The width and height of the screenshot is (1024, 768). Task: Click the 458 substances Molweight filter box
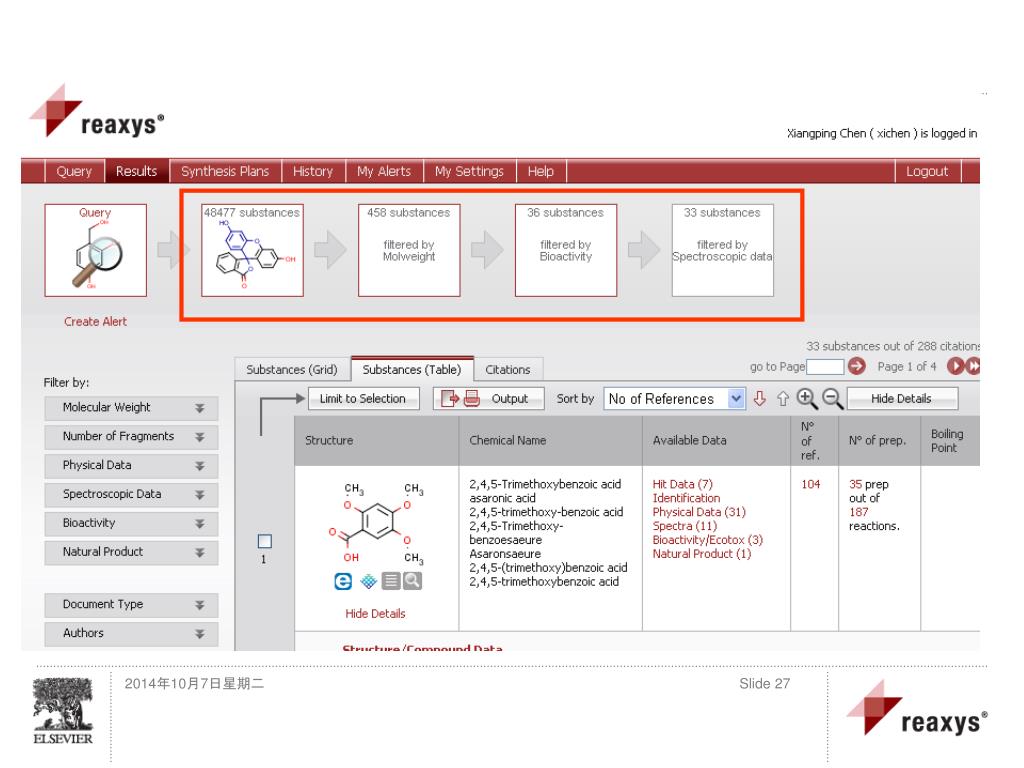[409, 250]
